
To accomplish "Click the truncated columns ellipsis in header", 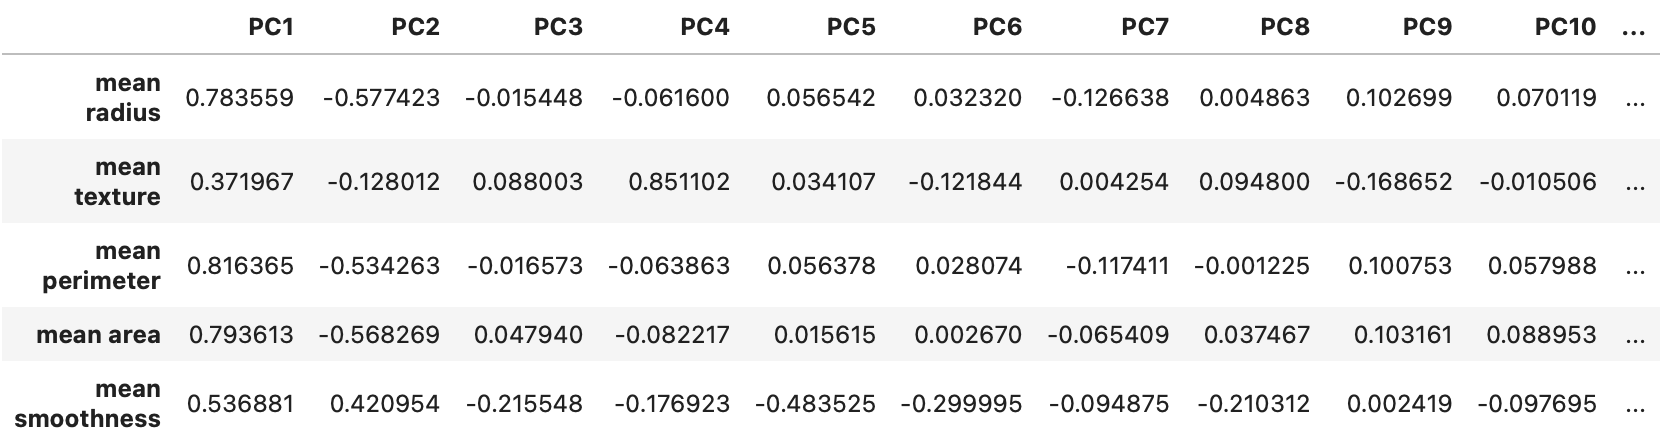I will tap(1635, 27).
